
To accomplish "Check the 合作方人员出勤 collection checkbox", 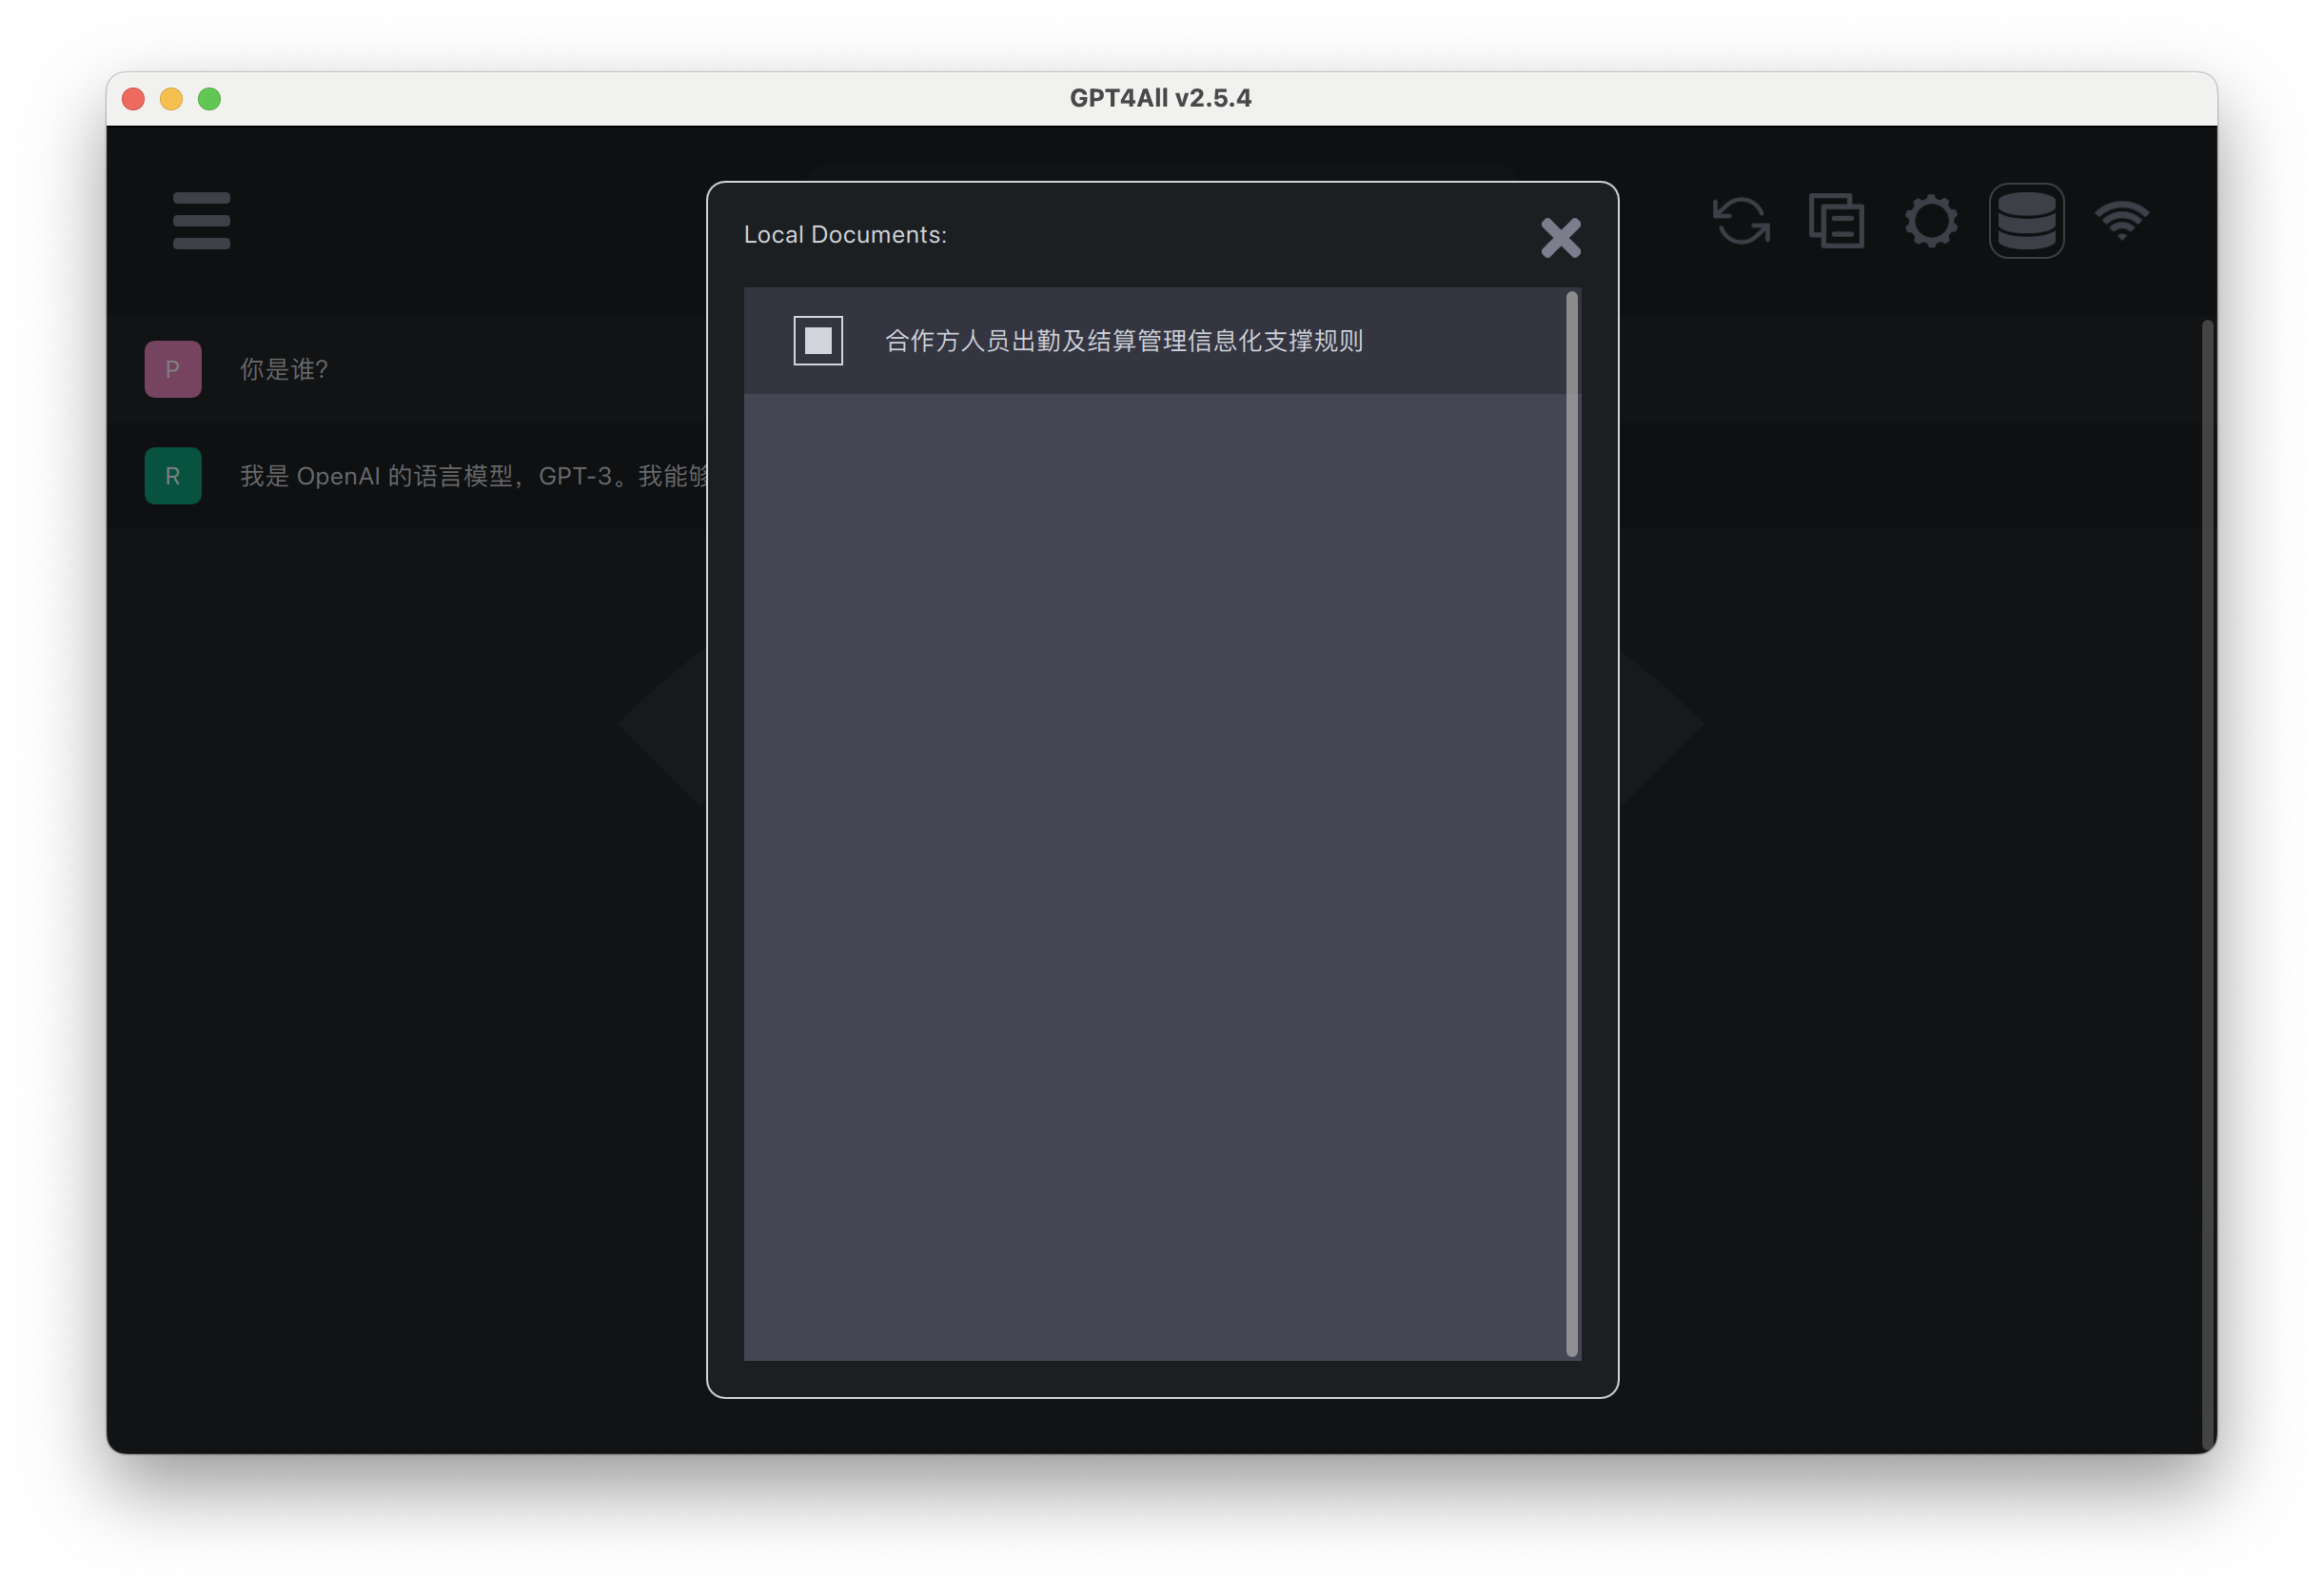I will pyautogui.click(x=818, y=341).
